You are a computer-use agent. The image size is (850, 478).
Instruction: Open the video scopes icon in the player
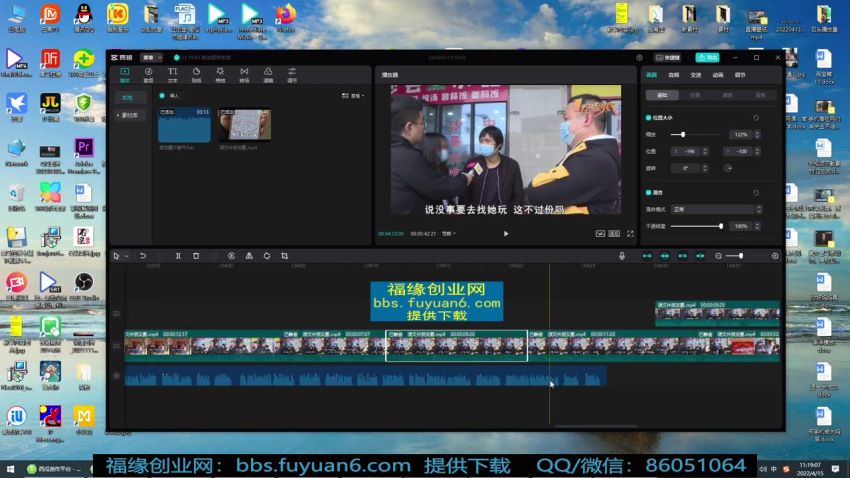click(600, 234)
